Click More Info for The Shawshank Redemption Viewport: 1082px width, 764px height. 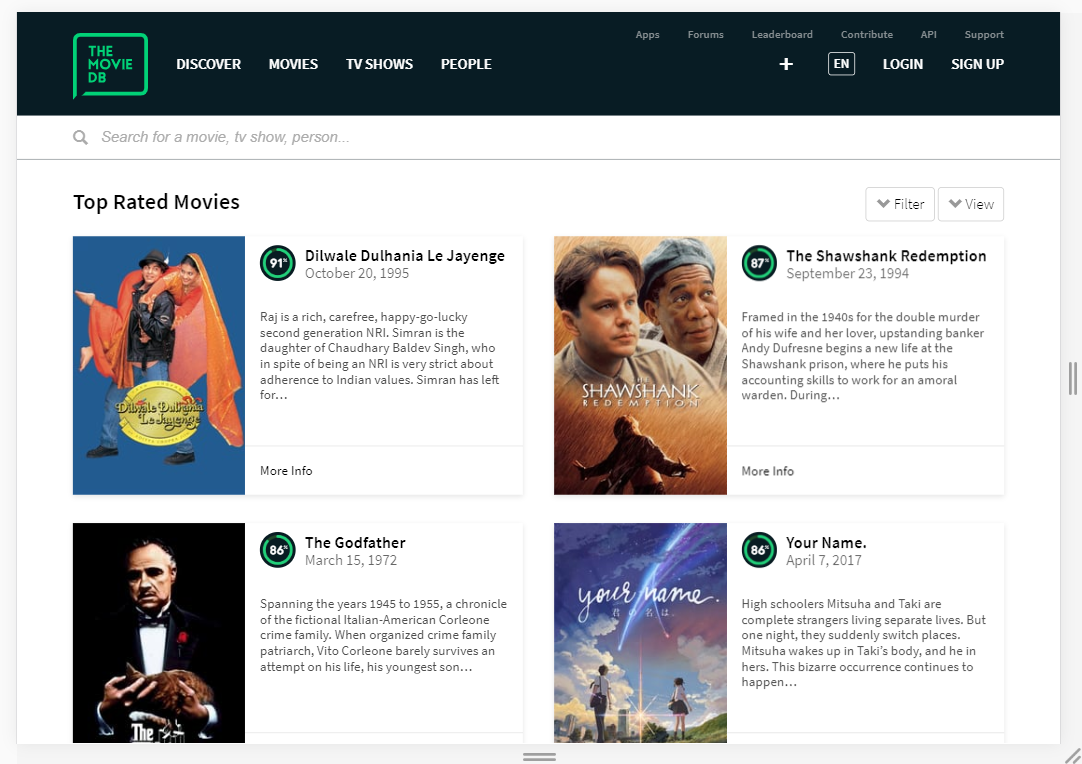(767, 471)
